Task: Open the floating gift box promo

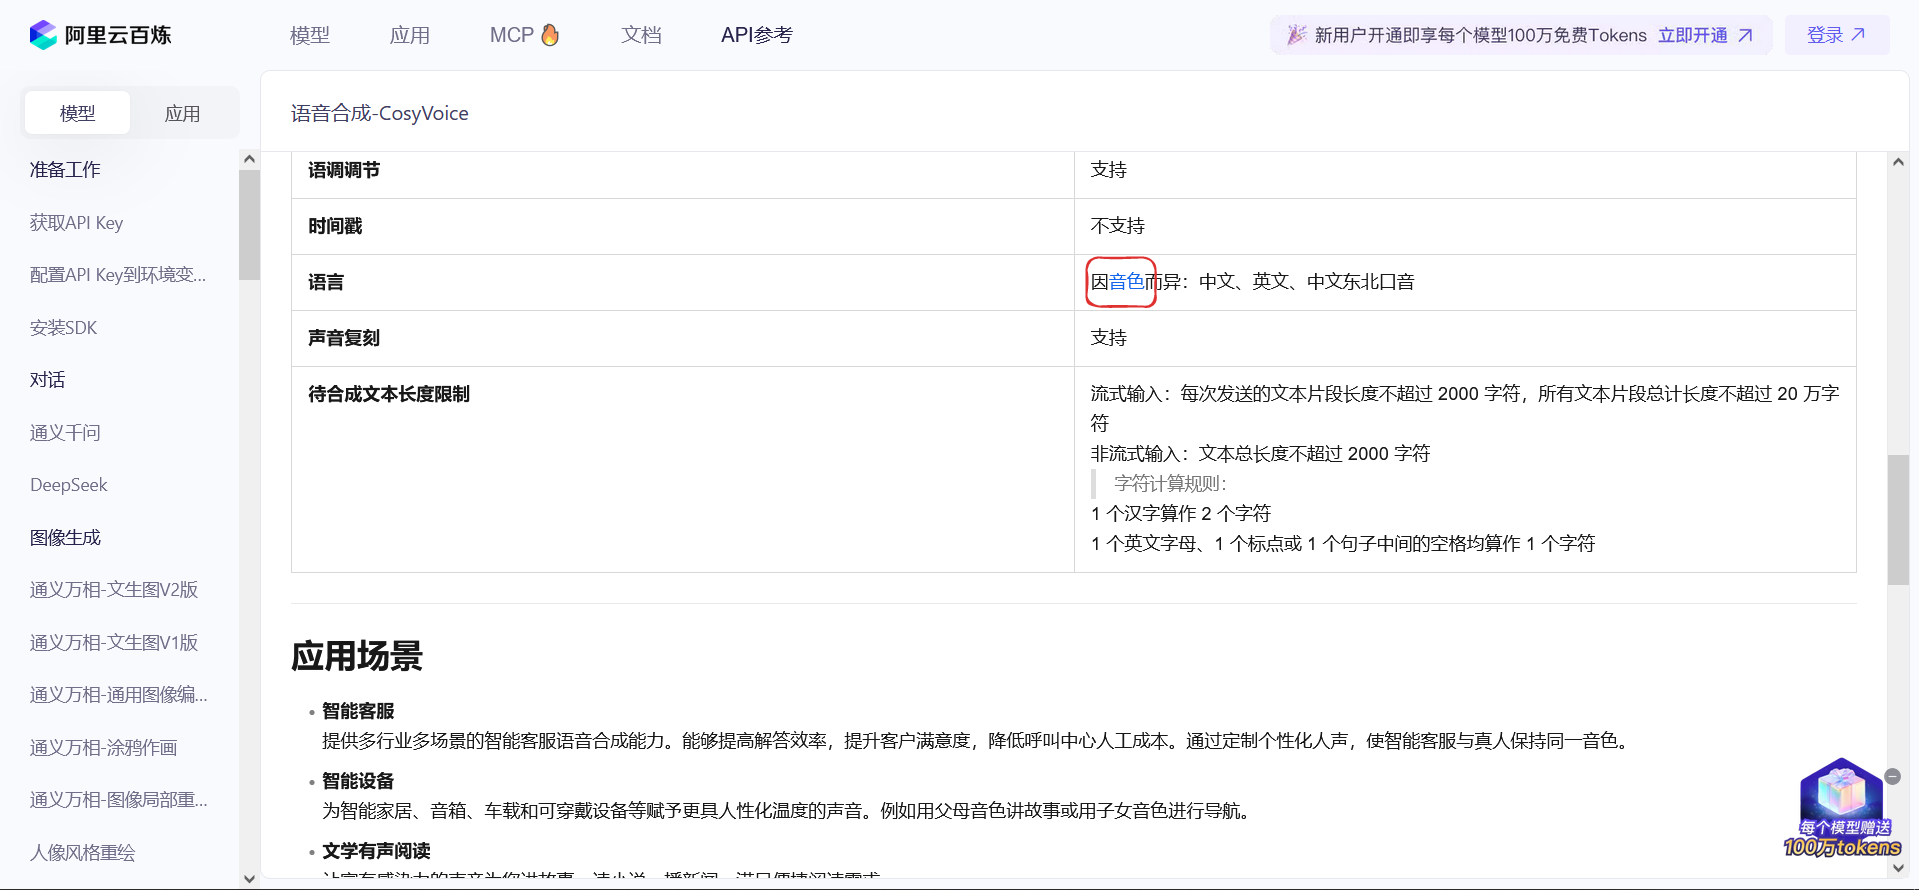Action: click(x=1842, y=808)
